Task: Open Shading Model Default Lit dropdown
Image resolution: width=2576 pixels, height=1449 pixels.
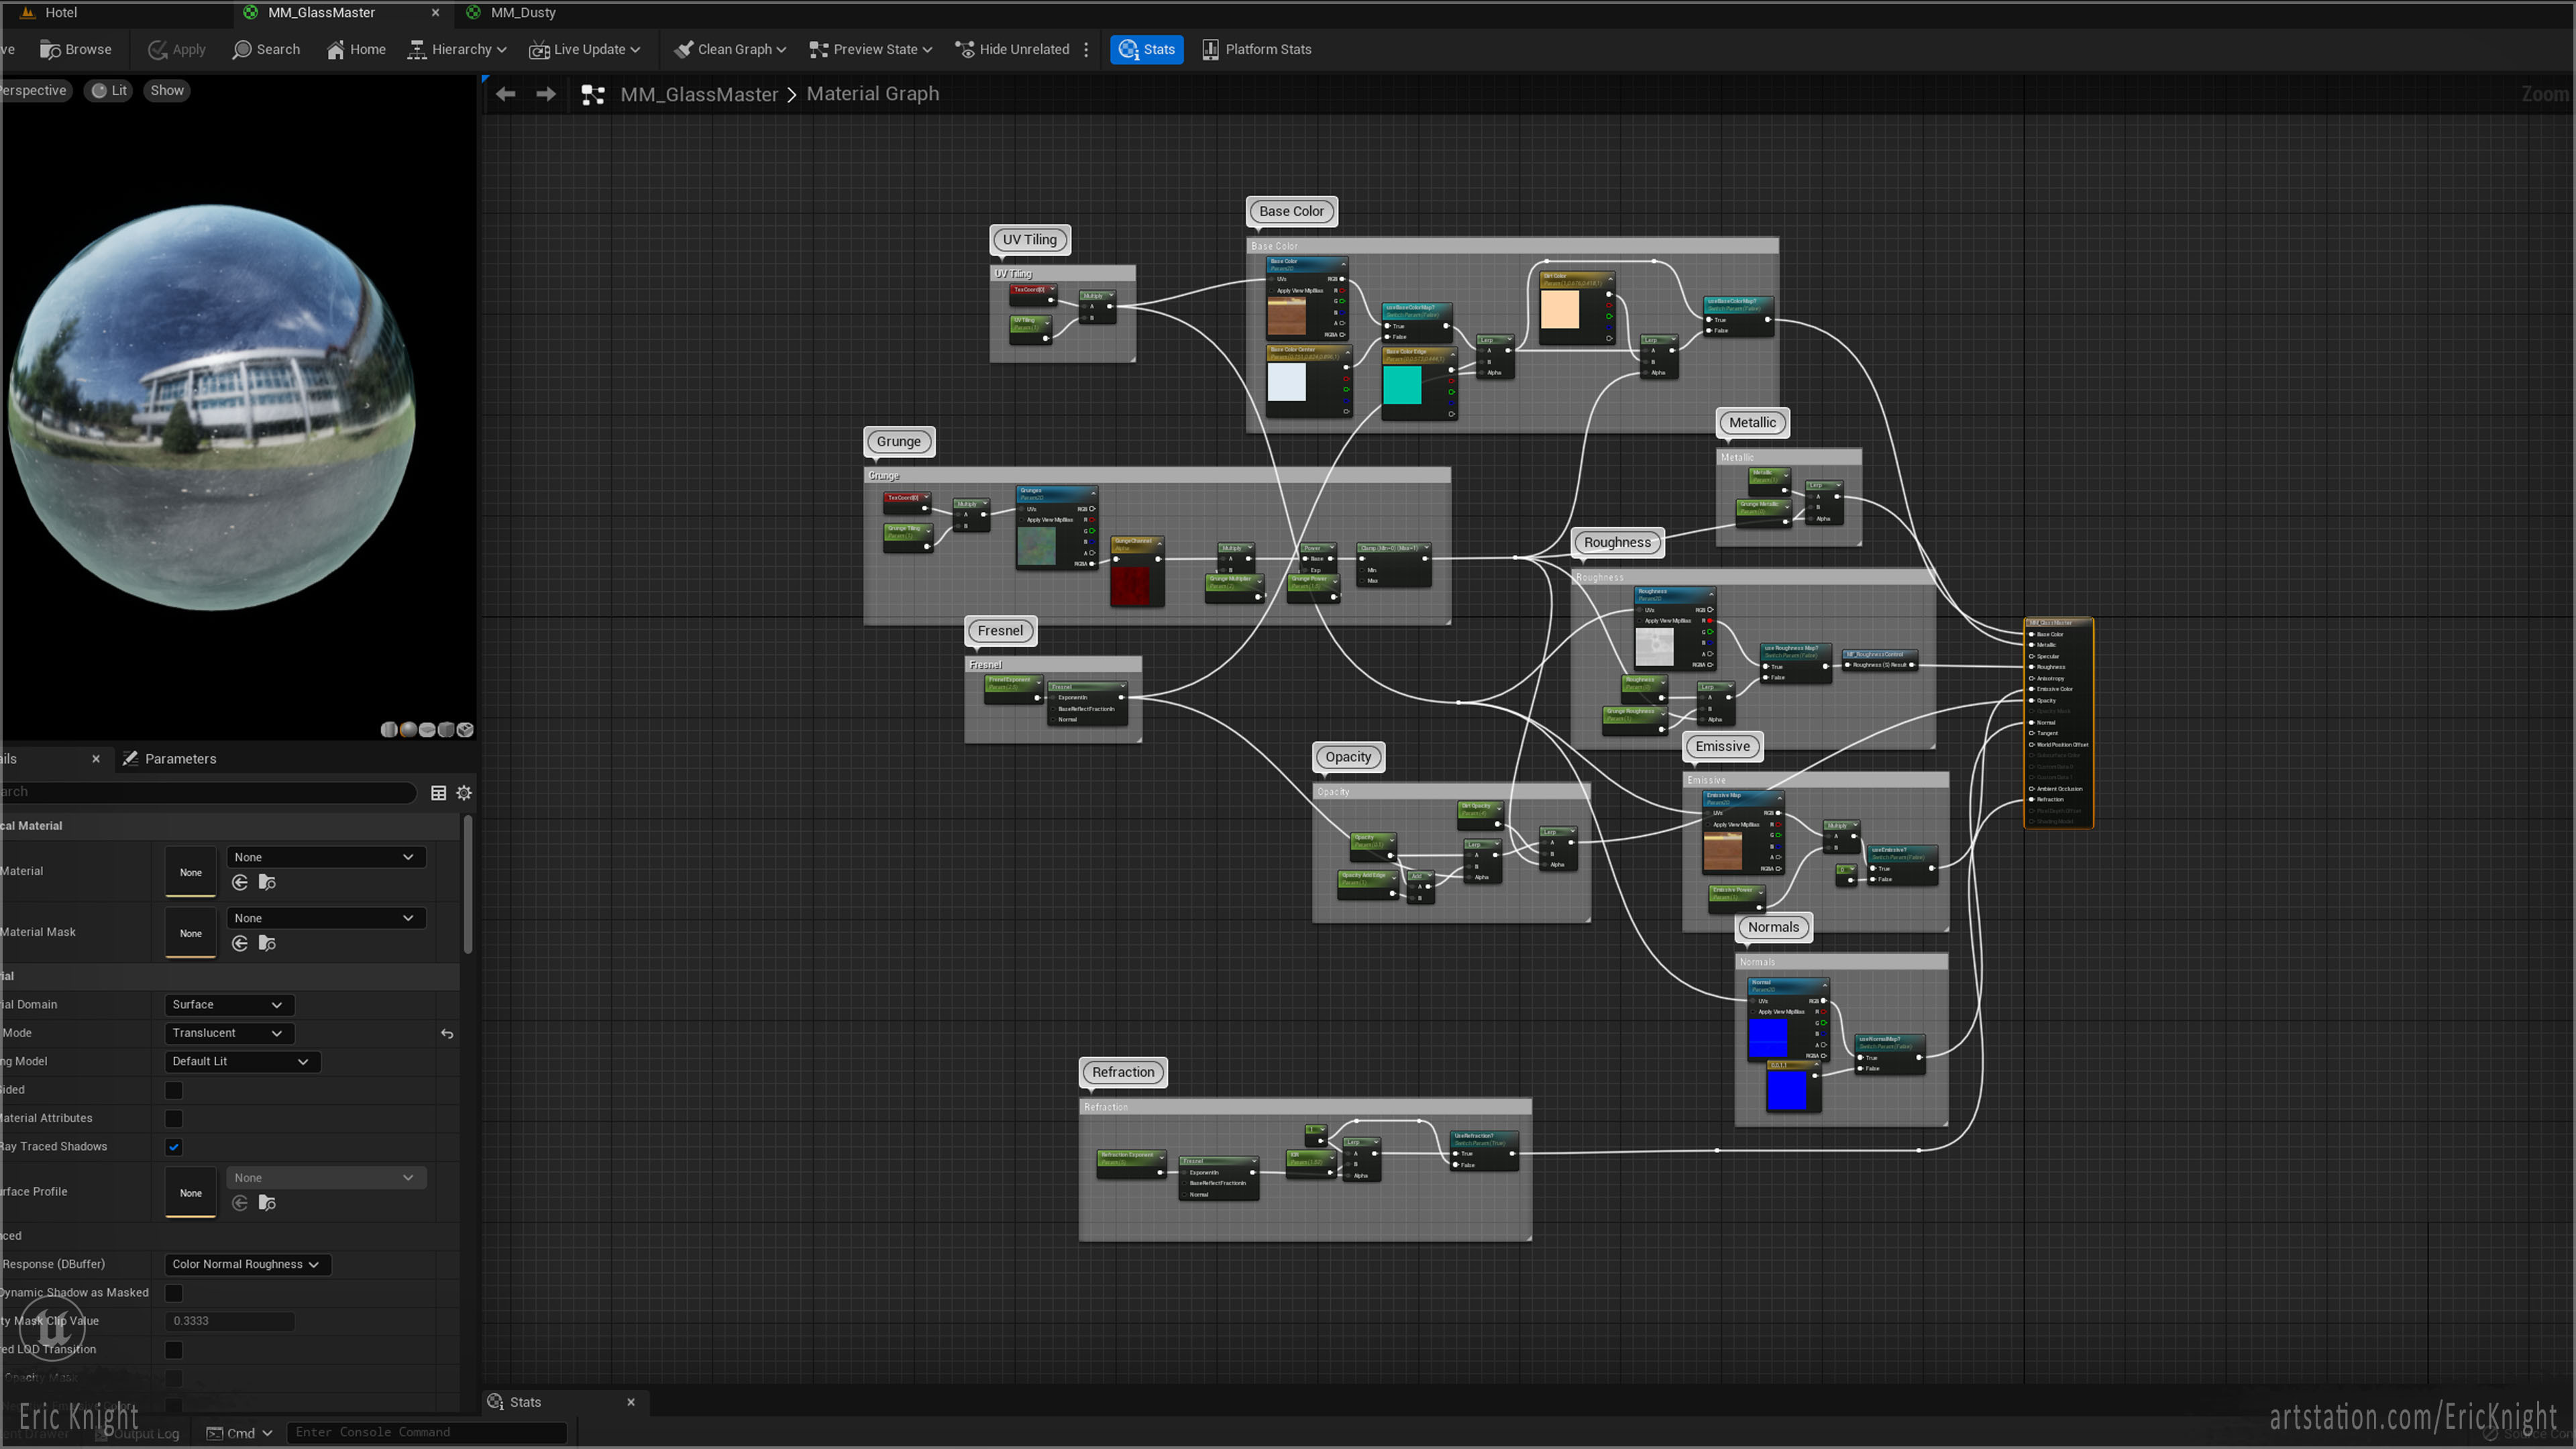Action: [242, 1061]
